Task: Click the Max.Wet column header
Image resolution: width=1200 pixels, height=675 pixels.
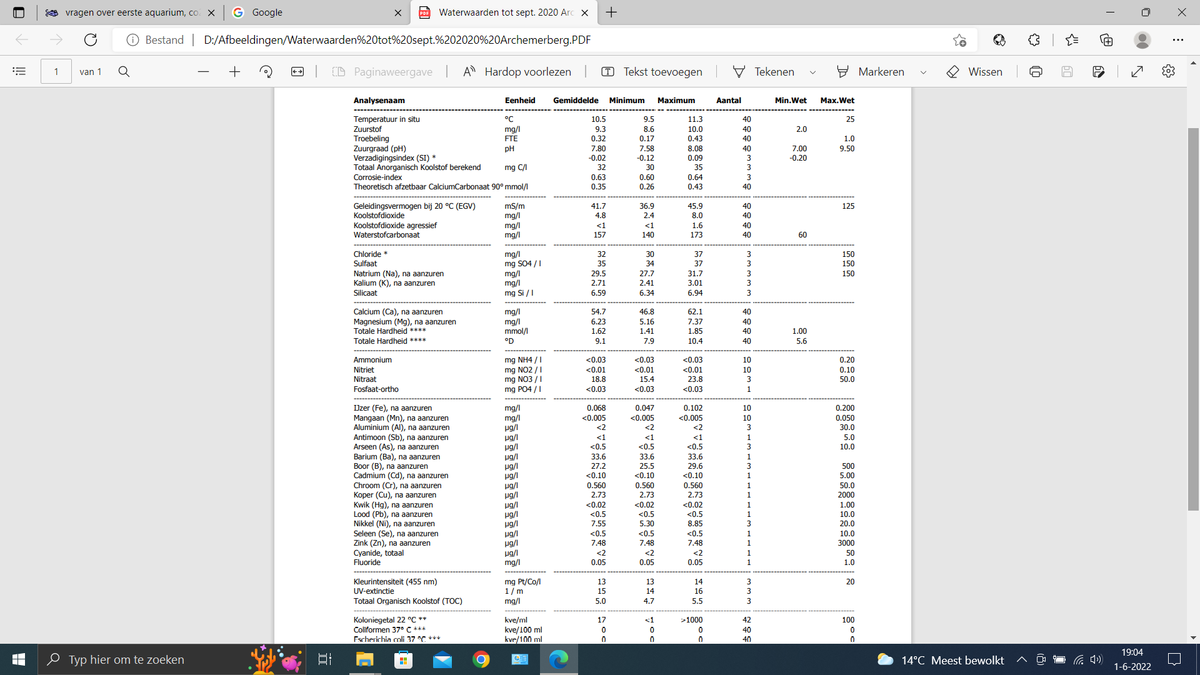Action: coord(837,101)
